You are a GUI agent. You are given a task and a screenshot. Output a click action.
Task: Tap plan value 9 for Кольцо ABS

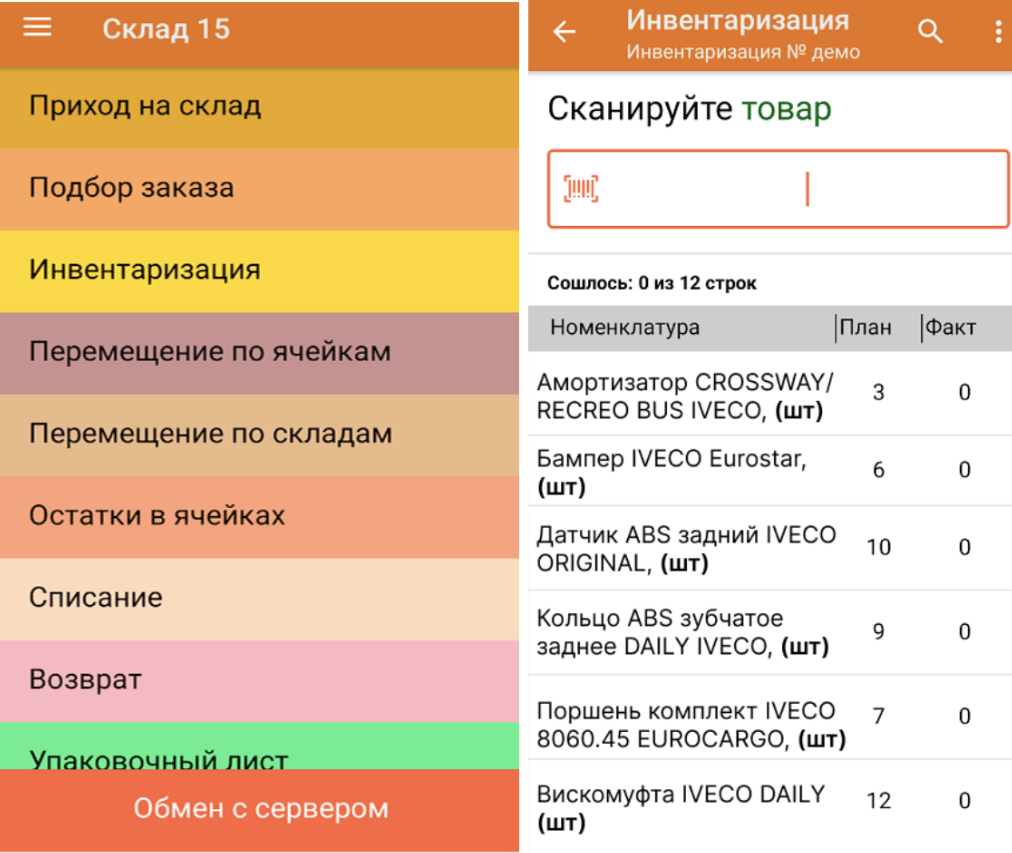point(878,631)
